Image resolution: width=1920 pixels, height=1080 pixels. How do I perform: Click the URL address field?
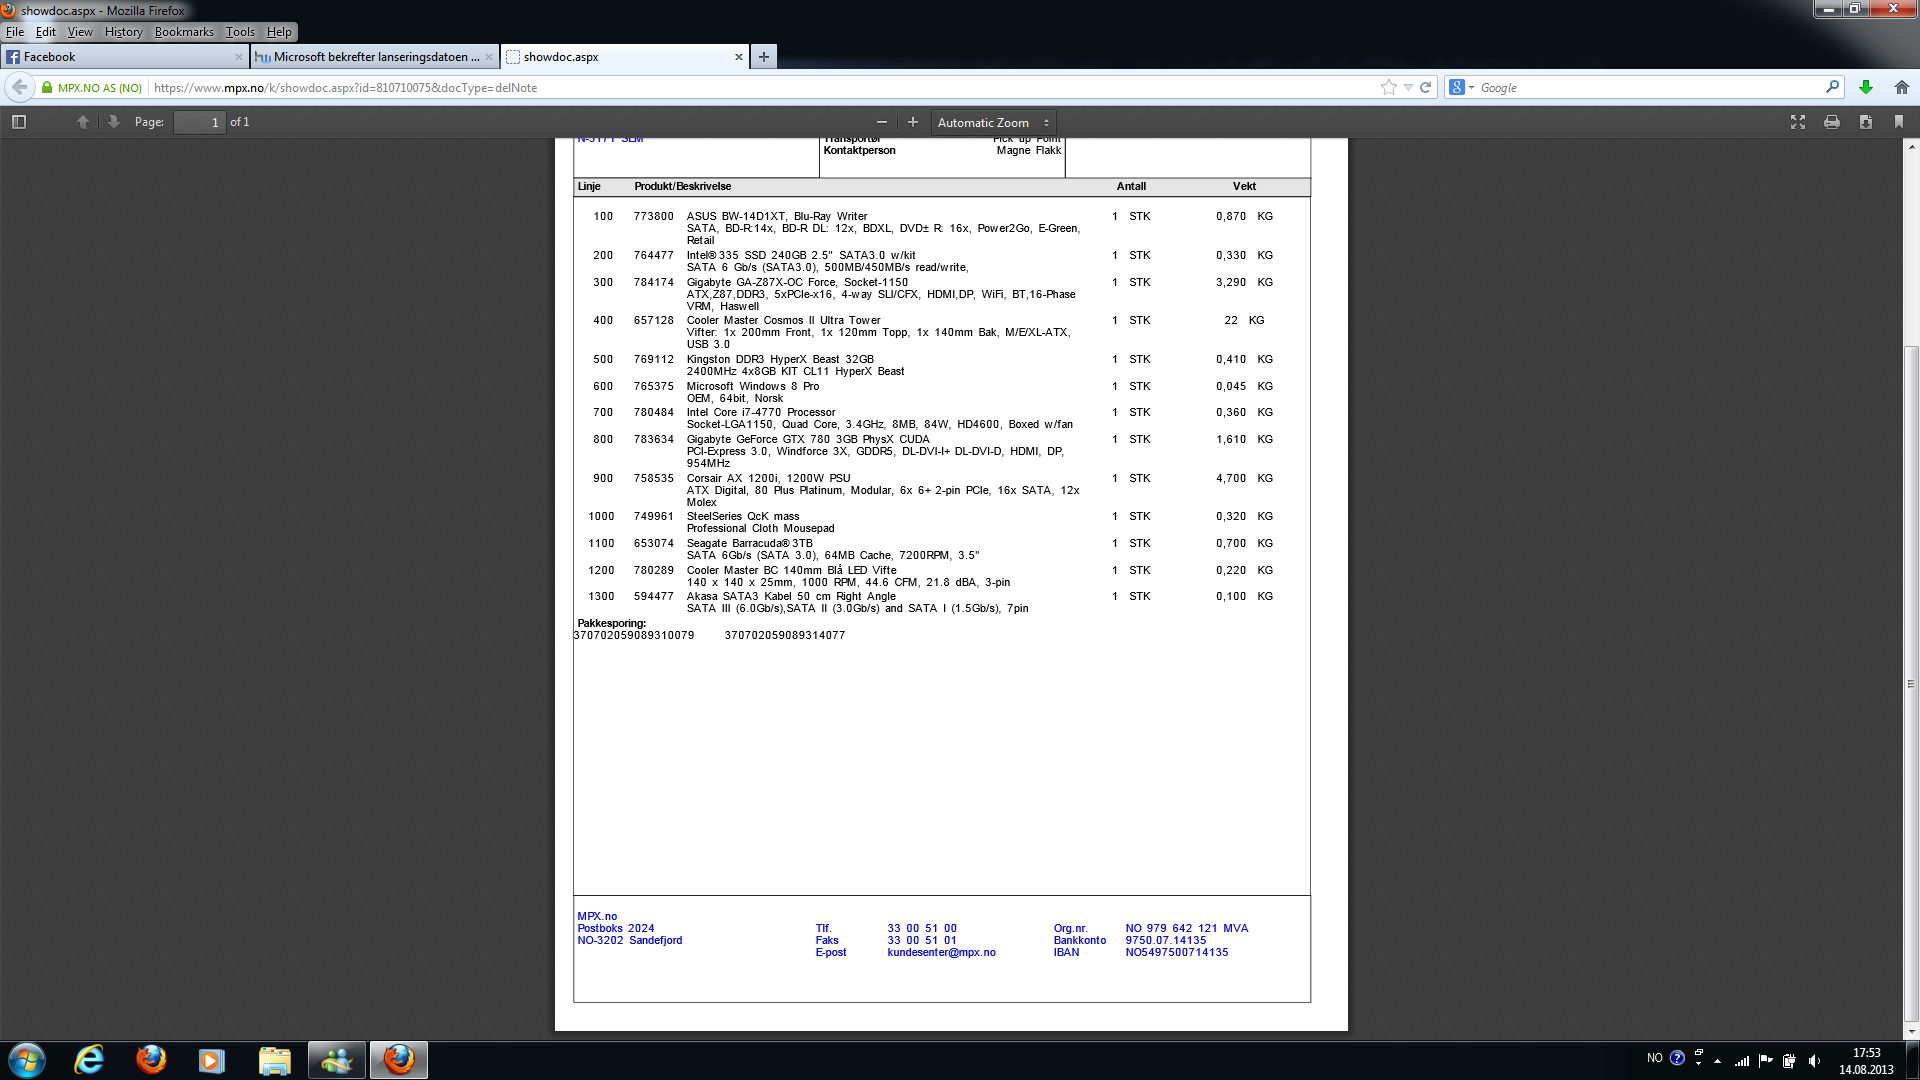(x=760, y=88)
